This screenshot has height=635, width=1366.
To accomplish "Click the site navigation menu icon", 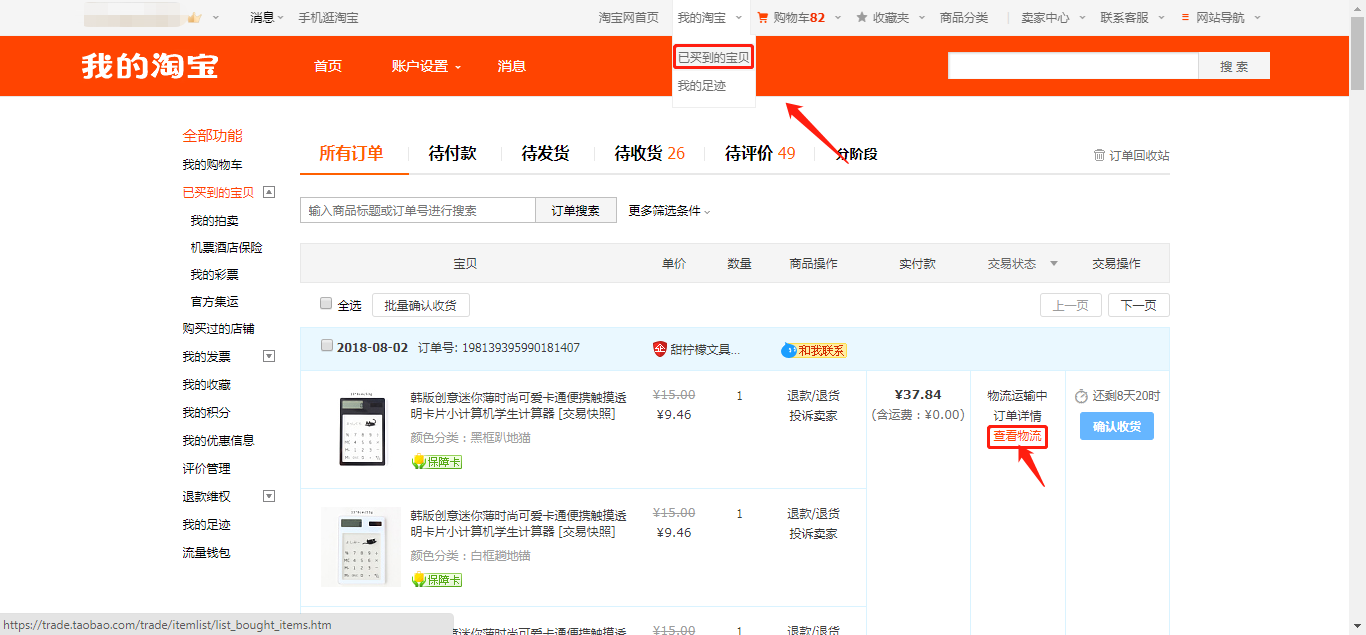I will click(x=1185, y=17).
